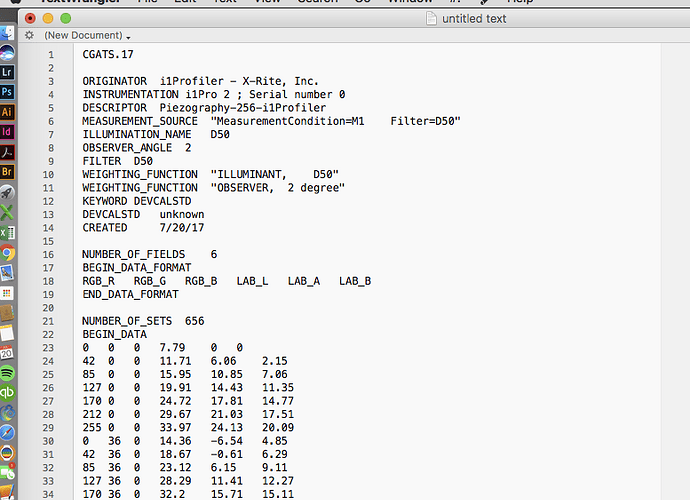Viewport: 690px width, 500px height.
Task: Click 'MEASUREMENT_SOURCE' on line 6
Action: (x=140, y=121)
